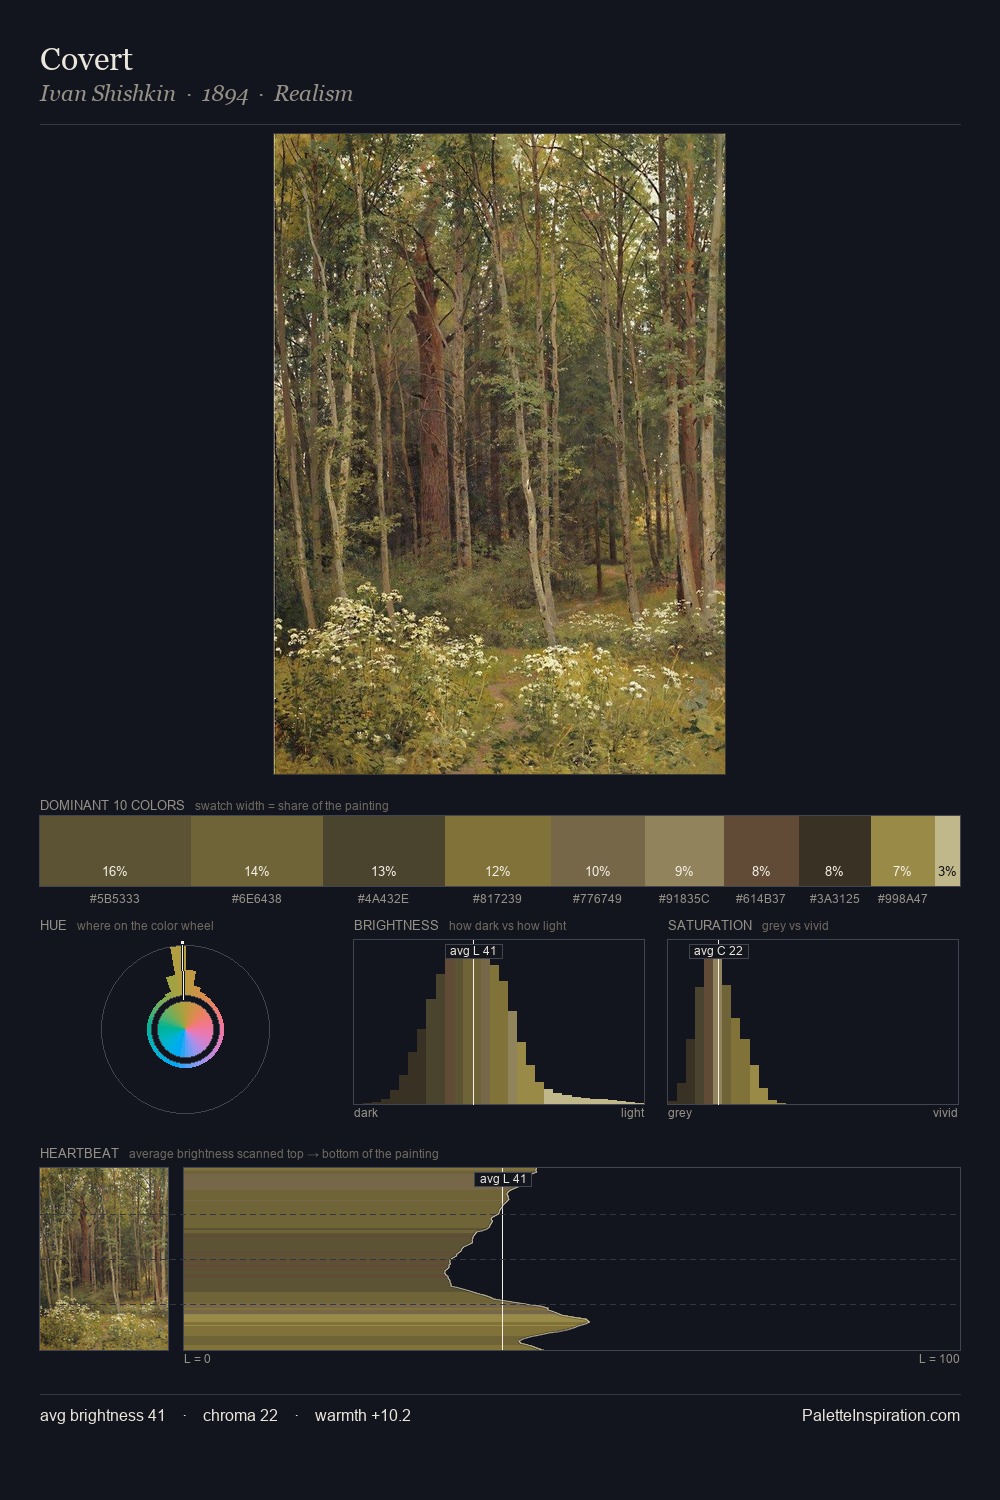Click the 'warmth +10.2' footer stat
Image resolution: width=1000 pixels, height=1500 pixels.
coord(363,1415)
